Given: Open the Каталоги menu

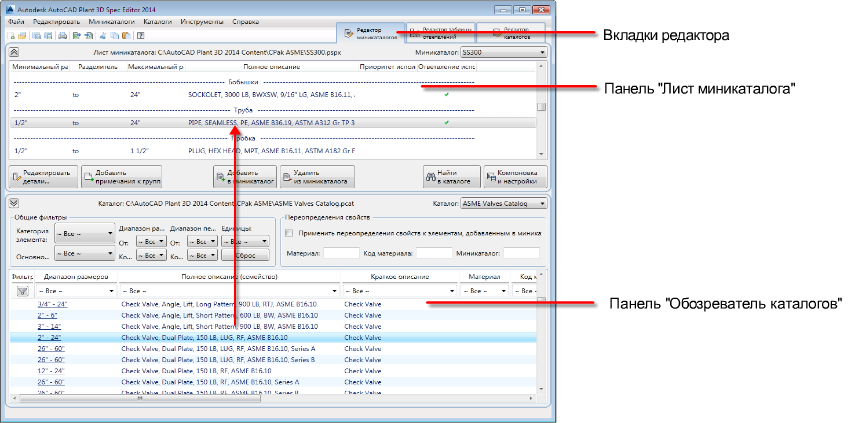Looking at the screenshot, I should 158,22.
